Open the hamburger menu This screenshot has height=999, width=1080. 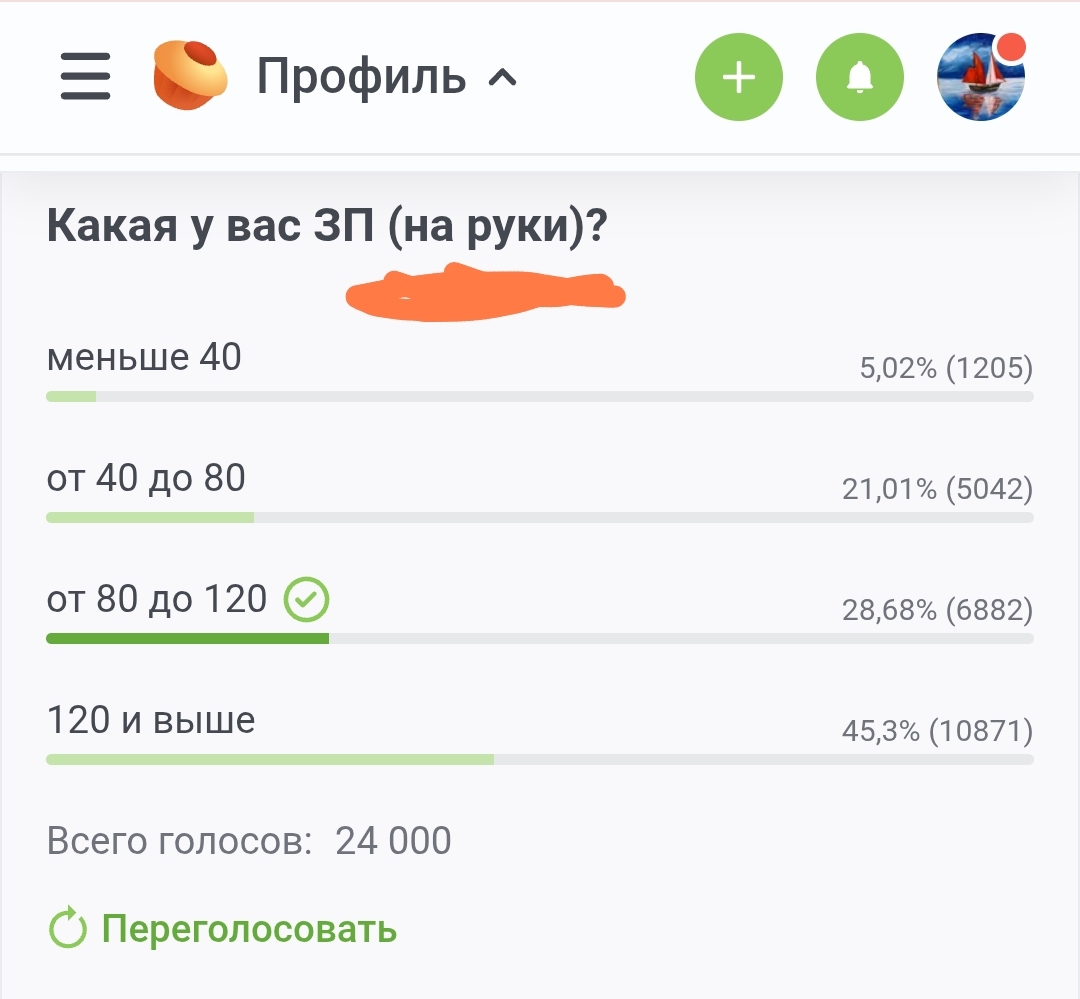pyautogui.click(x=85, y=76)
